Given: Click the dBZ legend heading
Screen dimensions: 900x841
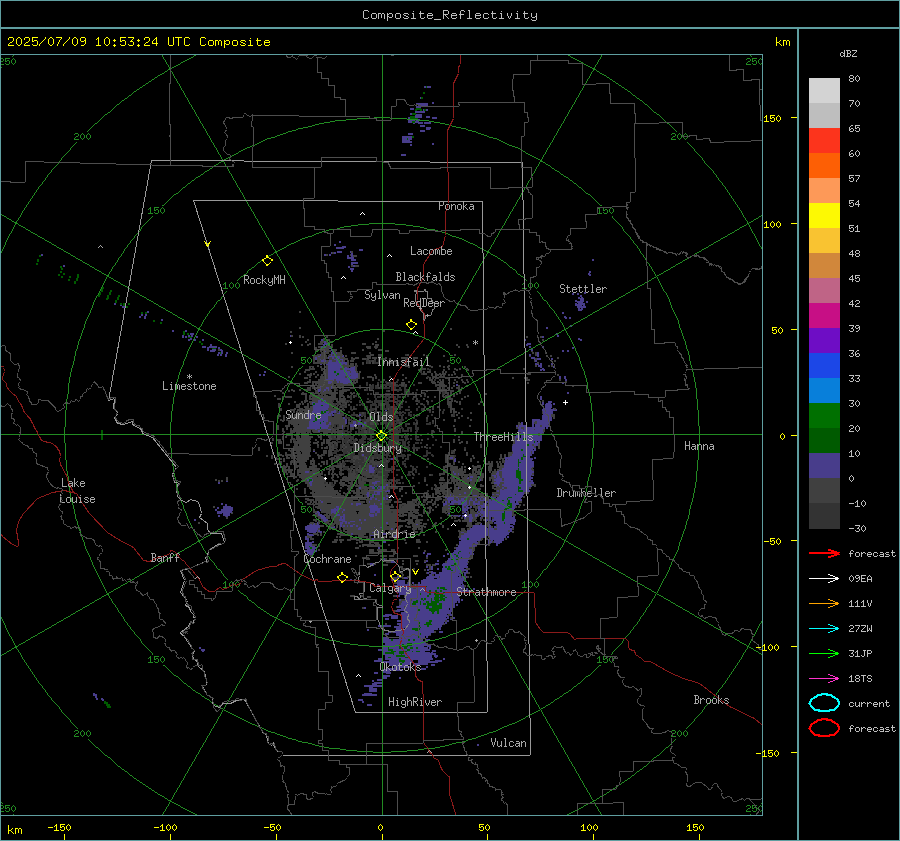Looking at the screenshot, I should 848,53.
